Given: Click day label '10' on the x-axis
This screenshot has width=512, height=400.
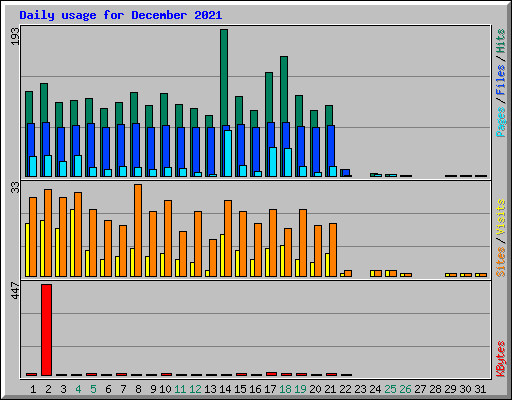Looking at the screenshot, I should coord(165,389).
